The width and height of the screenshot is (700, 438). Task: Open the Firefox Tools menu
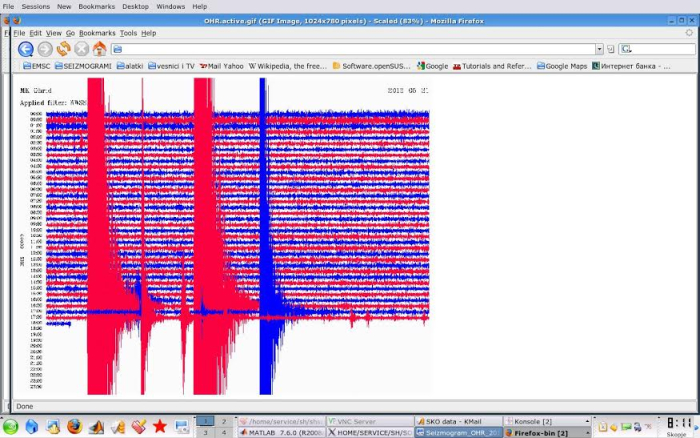(x=128, y=33)
